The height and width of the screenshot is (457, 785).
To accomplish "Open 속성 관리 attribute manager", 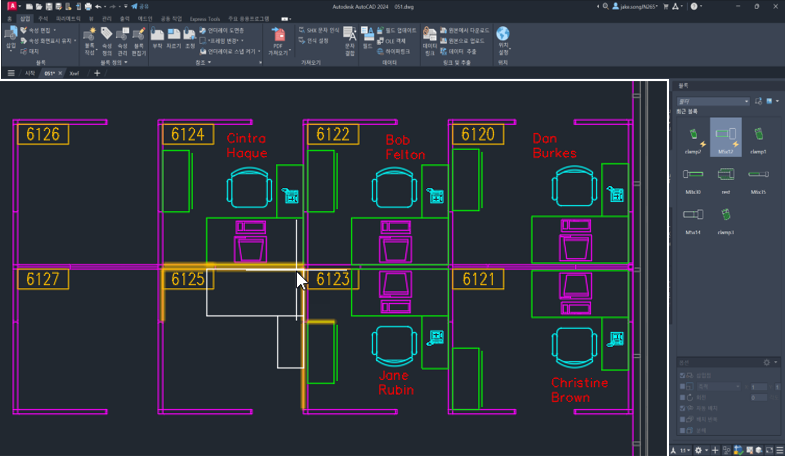I will (122, 41).
